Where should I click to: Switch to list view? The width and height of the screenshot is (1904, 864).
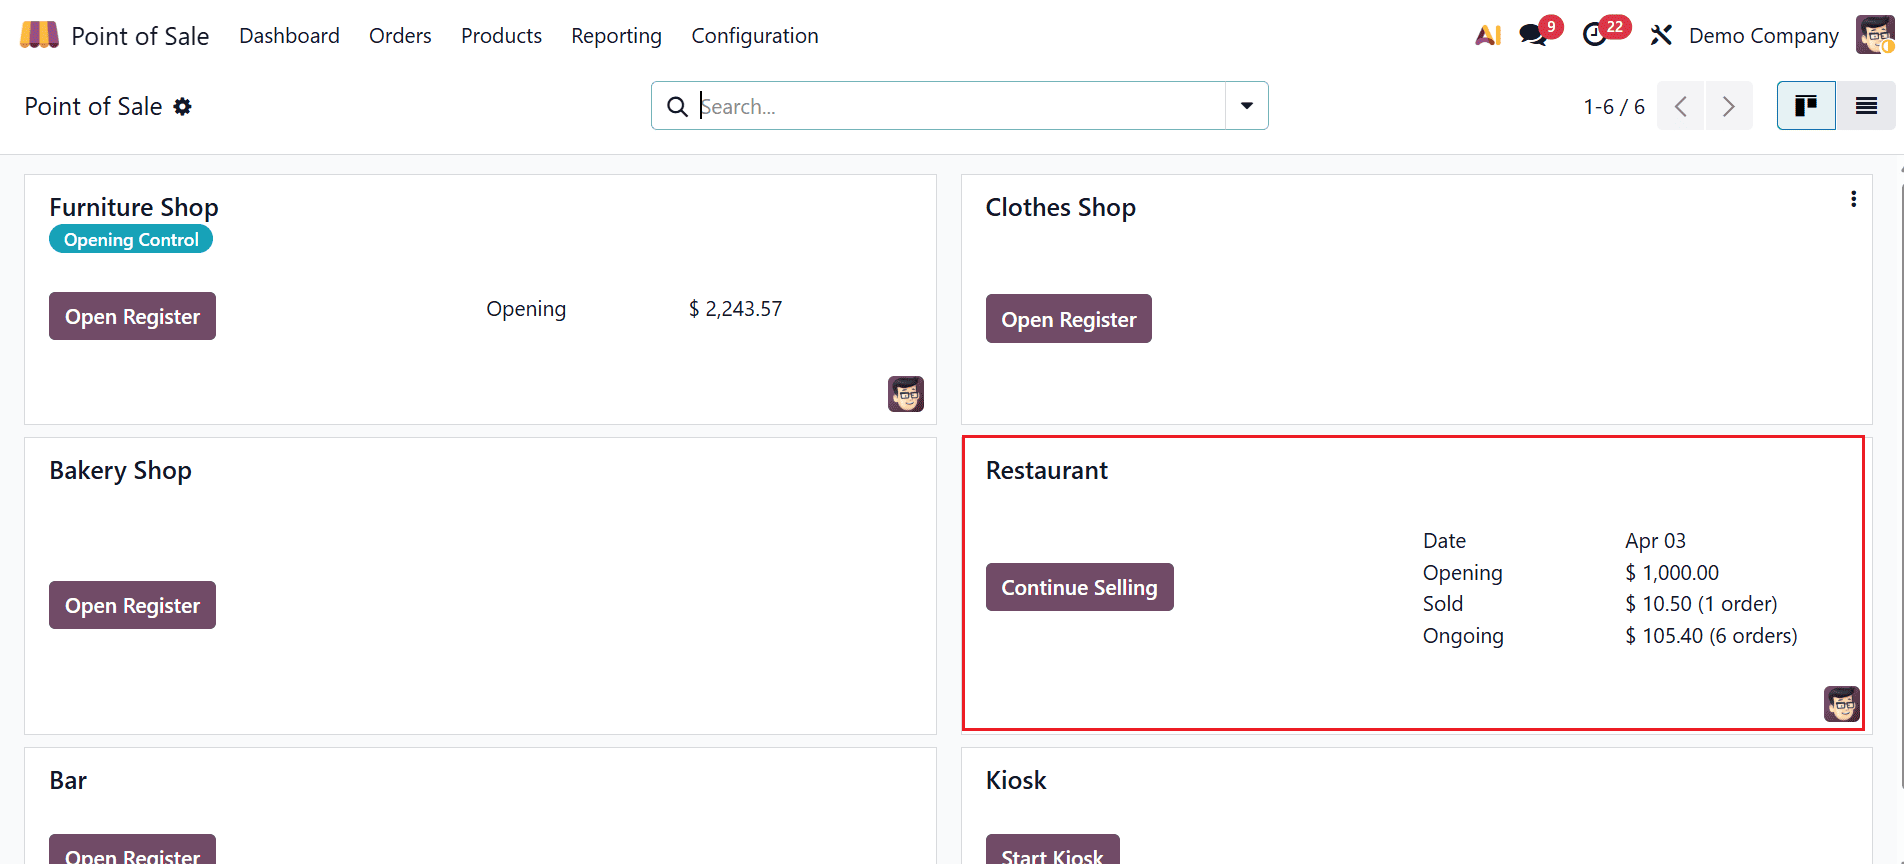(x=1865, y=105)
